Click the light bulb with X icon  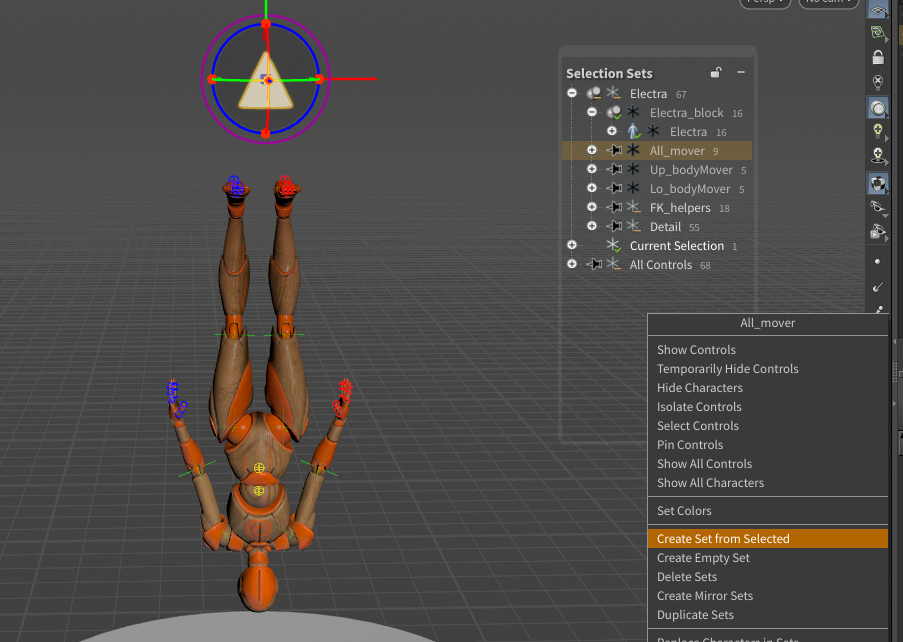click(x=878, y=82)
